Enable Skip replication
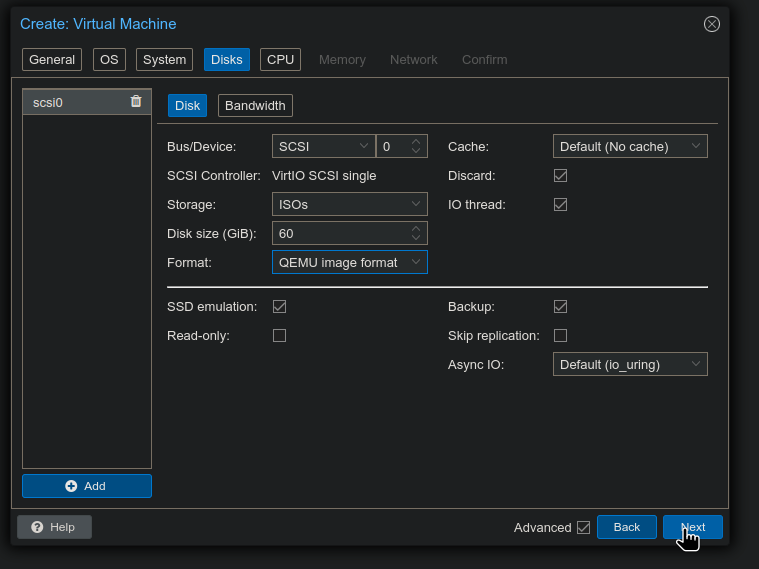 click(560, 335)
